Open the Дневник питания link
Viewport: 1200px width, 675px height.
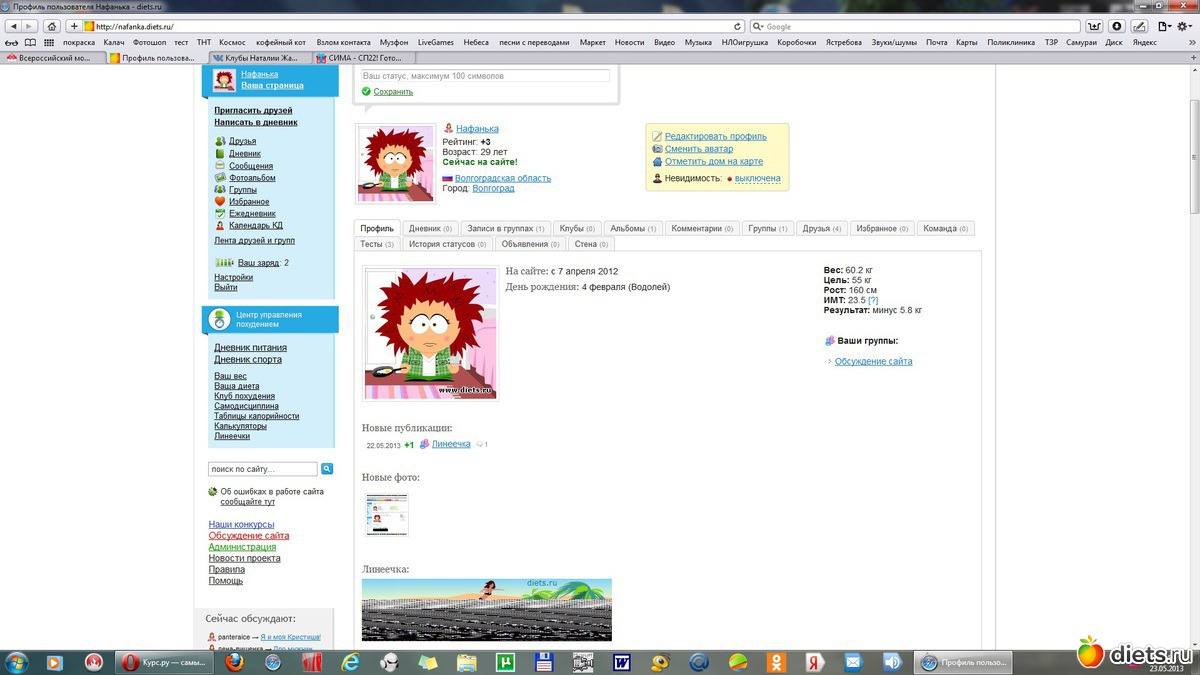coord(250,348)
